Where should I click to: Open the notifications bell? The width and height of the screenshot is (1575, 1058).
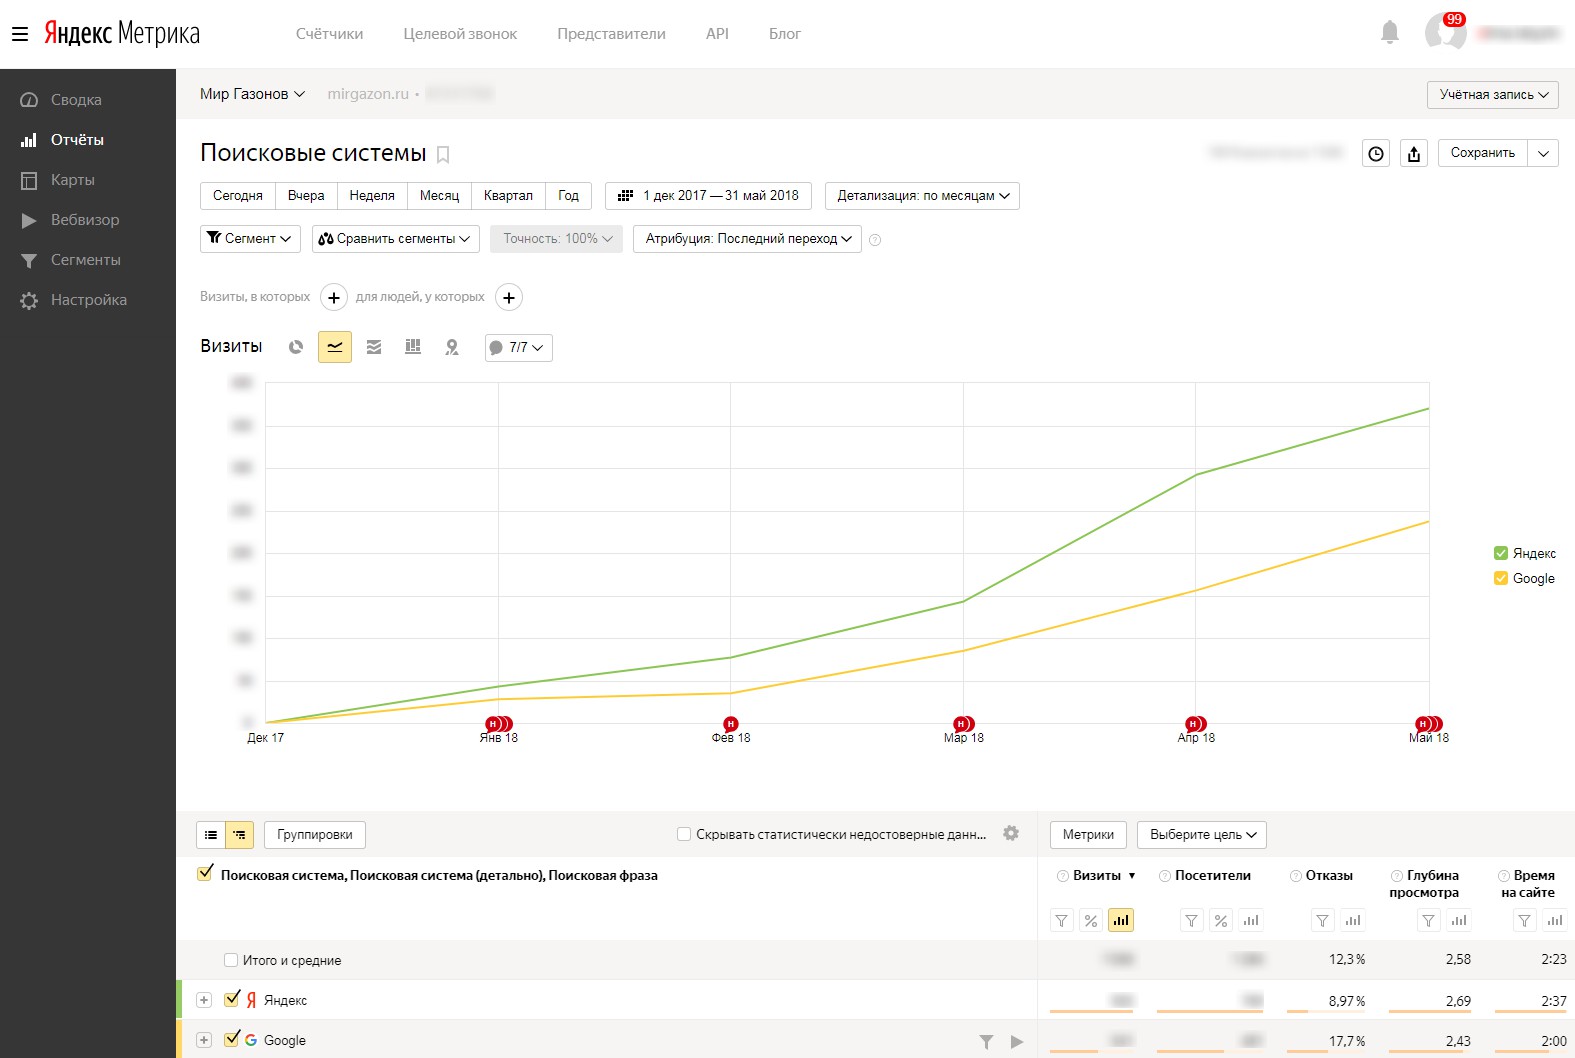(x=1390, y=33)
